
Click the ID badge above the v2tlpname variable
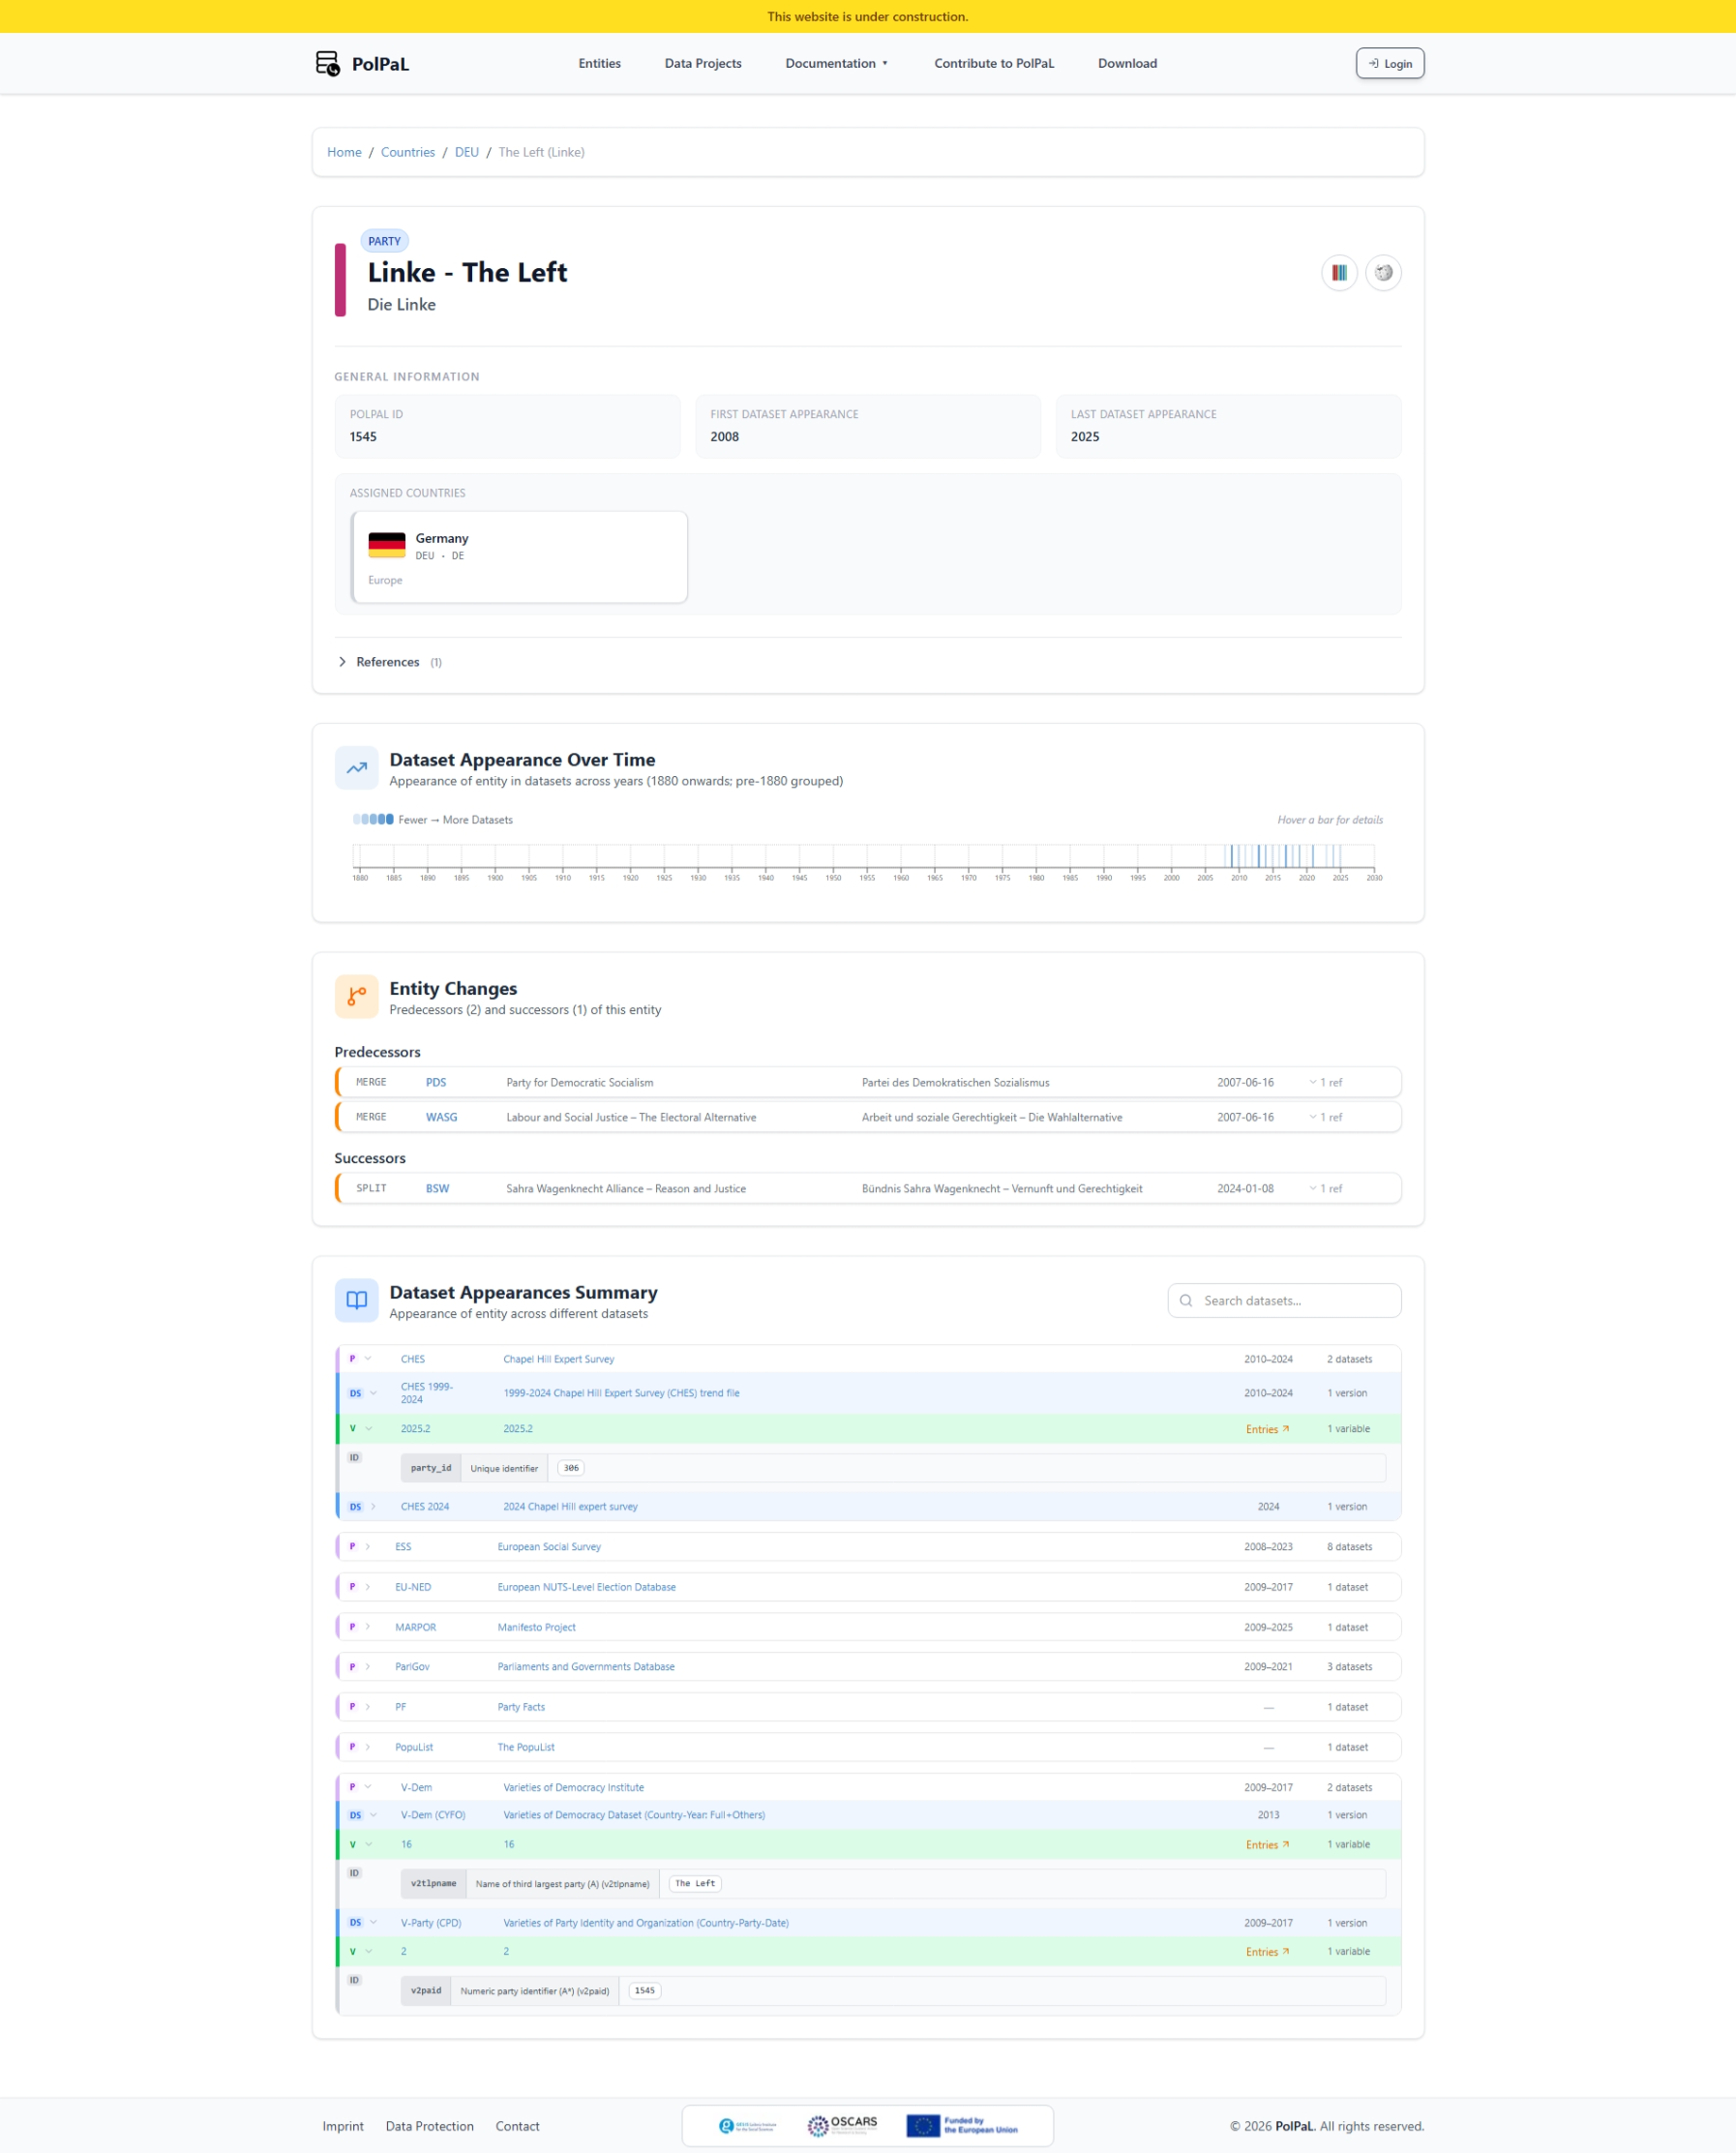354,1873
